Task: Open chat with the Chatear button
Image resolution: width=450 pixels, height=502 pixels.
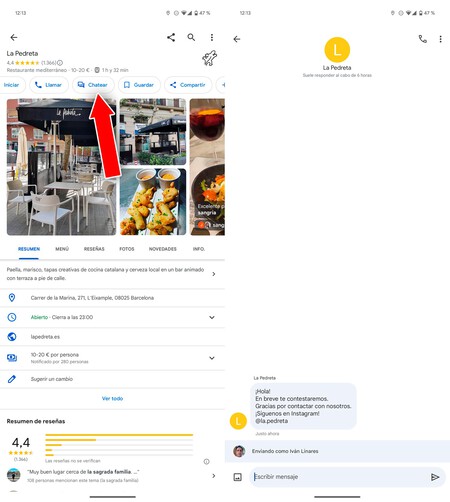Action: [x=93, y=85]
